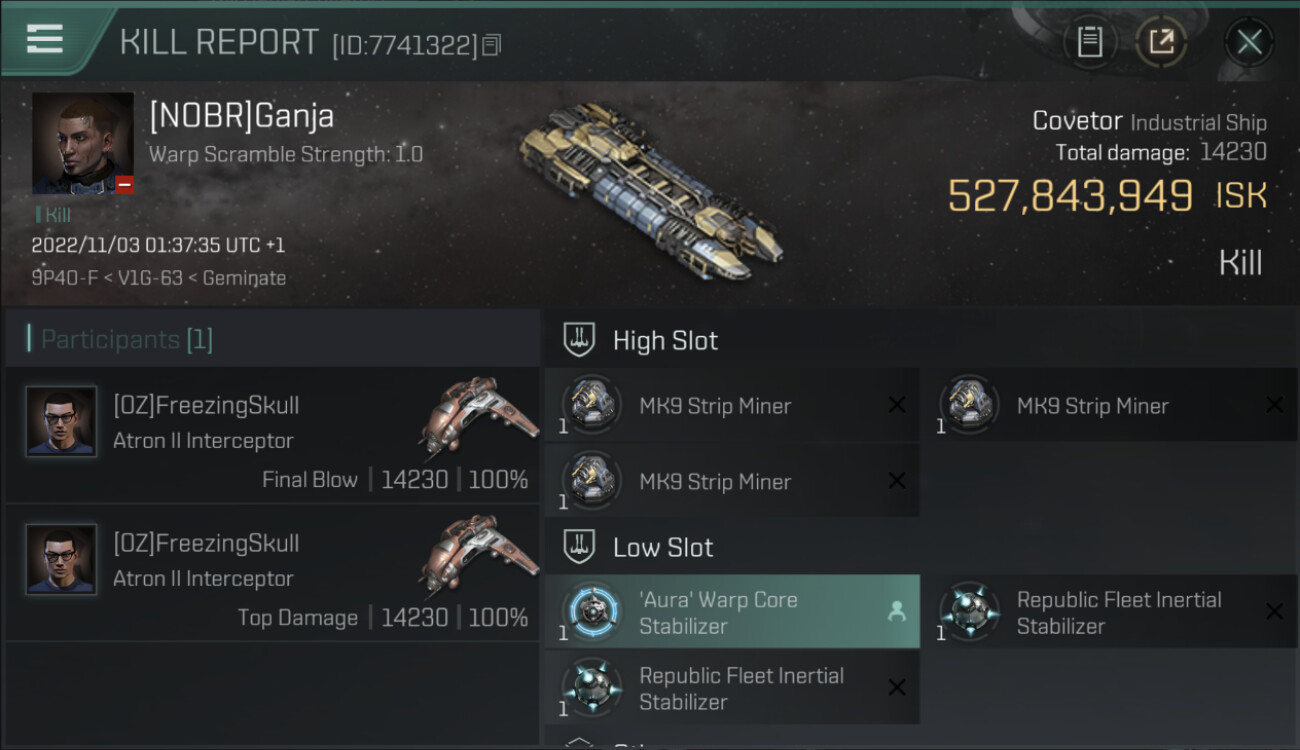Select the Covetor ship image

[x=650, y=190]
